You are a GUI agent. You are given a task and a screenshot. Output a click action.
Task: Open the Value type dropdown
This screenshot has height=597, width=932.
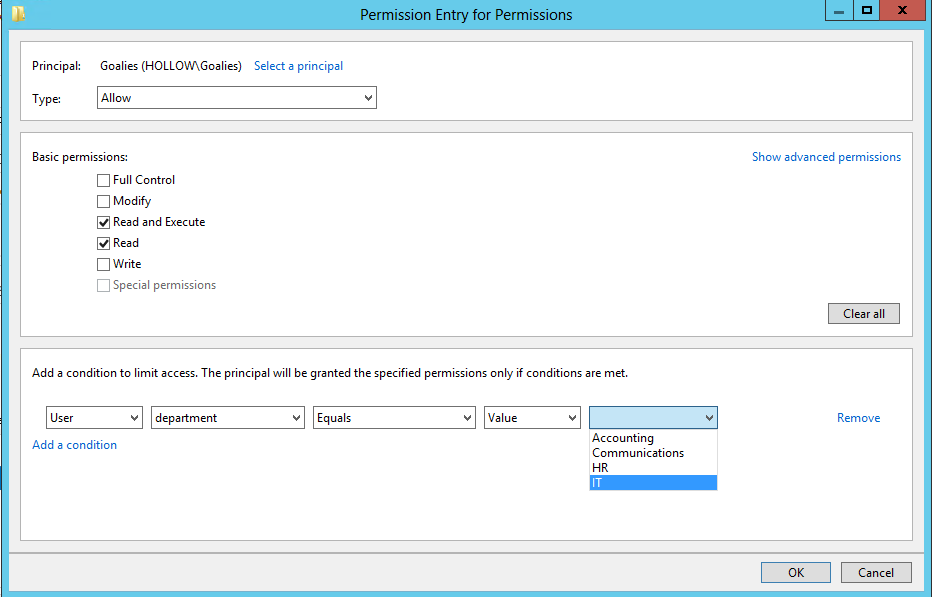click(x=532, y=418)
